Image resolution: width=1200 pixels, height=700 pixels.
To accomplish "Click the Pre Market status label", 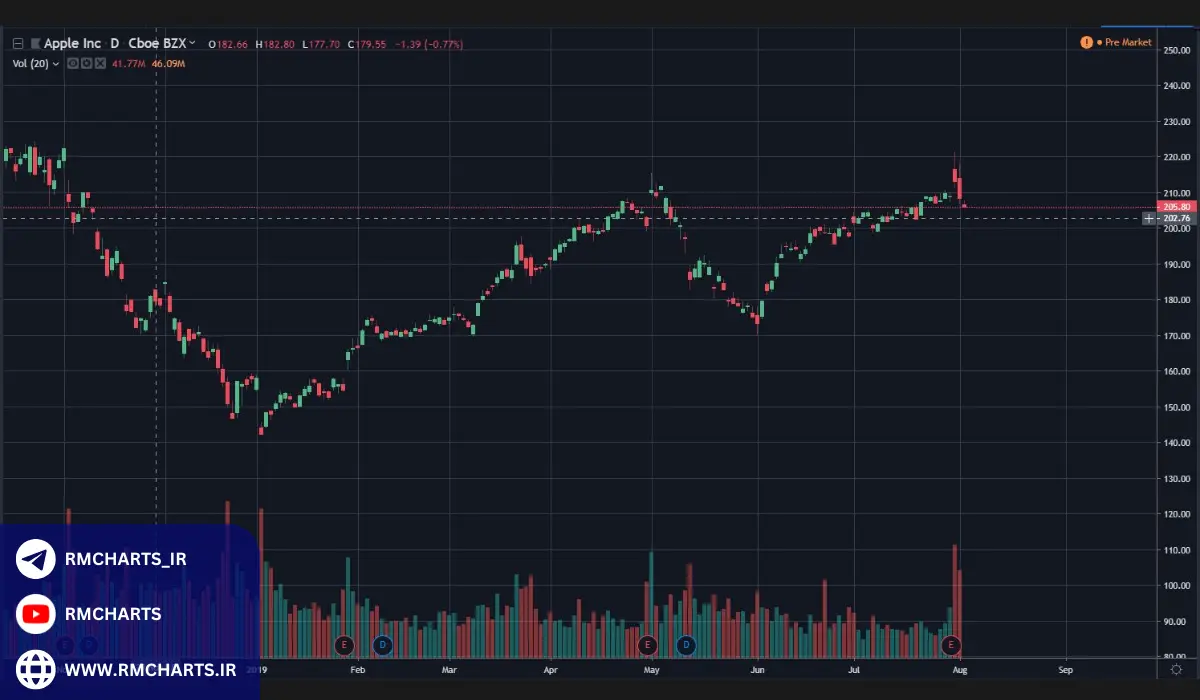I will coord(1128,43).
